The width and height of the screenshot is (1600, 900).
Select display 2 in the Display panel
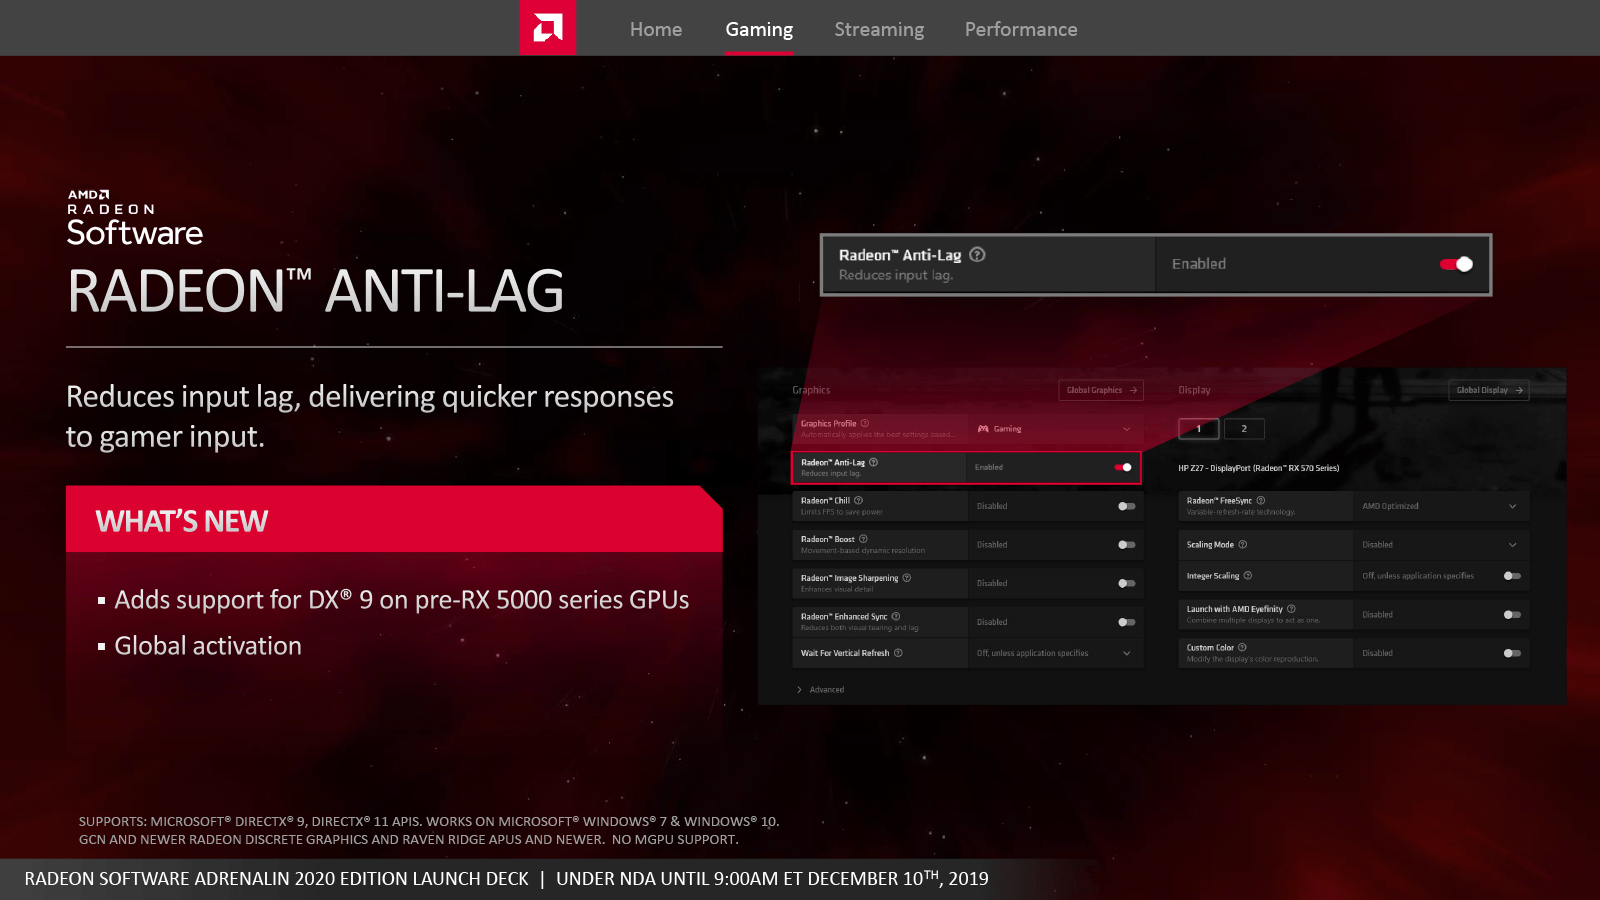pyautogui.click(x=1244, y=429)
